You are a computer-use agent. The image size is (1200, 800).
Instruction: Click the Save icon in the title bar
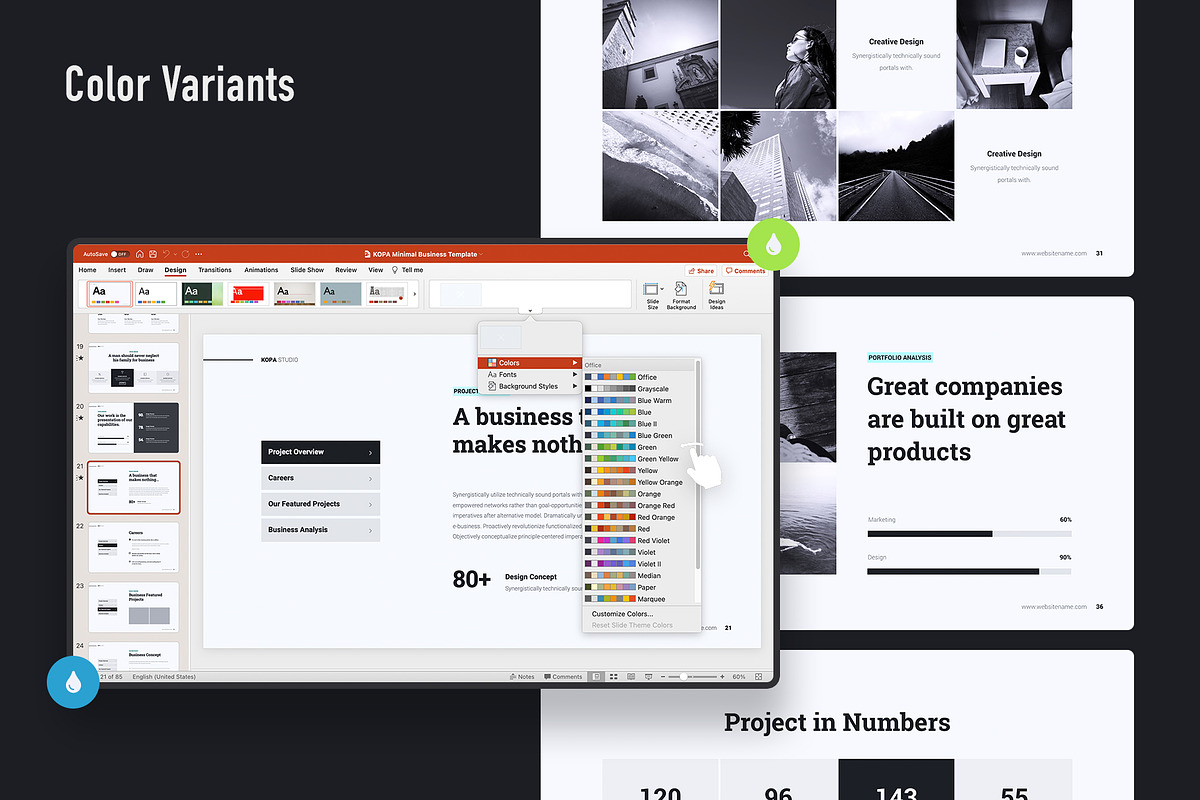pos(152,254)
